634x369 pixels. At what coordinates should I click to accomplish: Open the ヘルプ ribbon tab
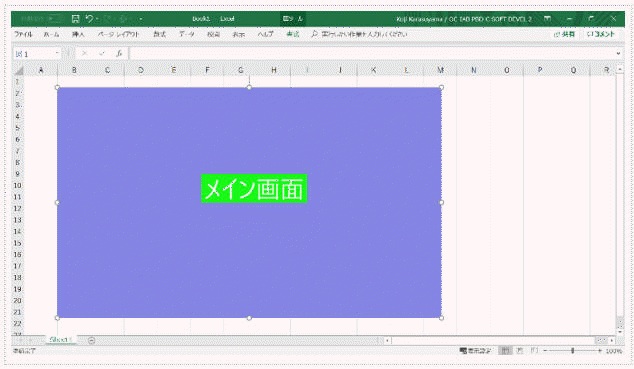coord(265,34)
